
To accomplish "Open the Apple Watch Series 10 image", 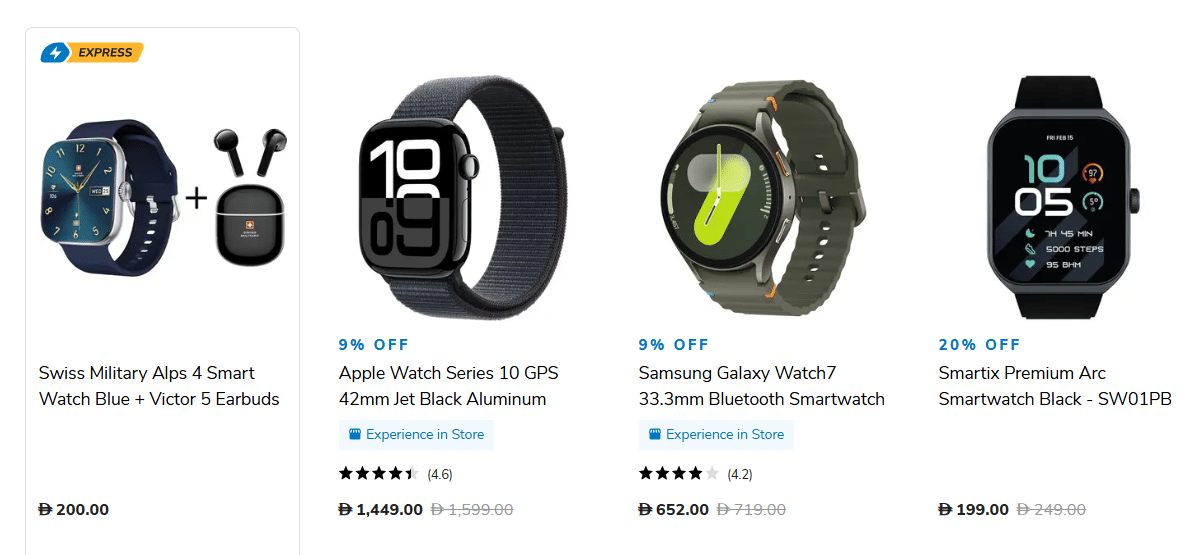I will 462,197.
